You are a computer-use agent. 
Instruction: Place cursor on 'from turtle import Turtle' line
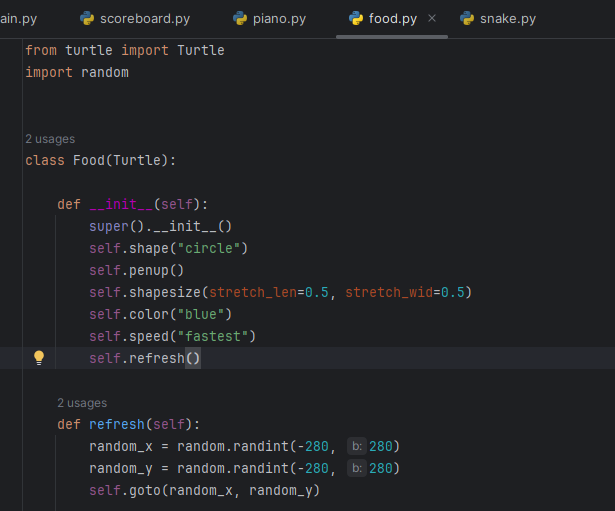(x=125, y=50)
